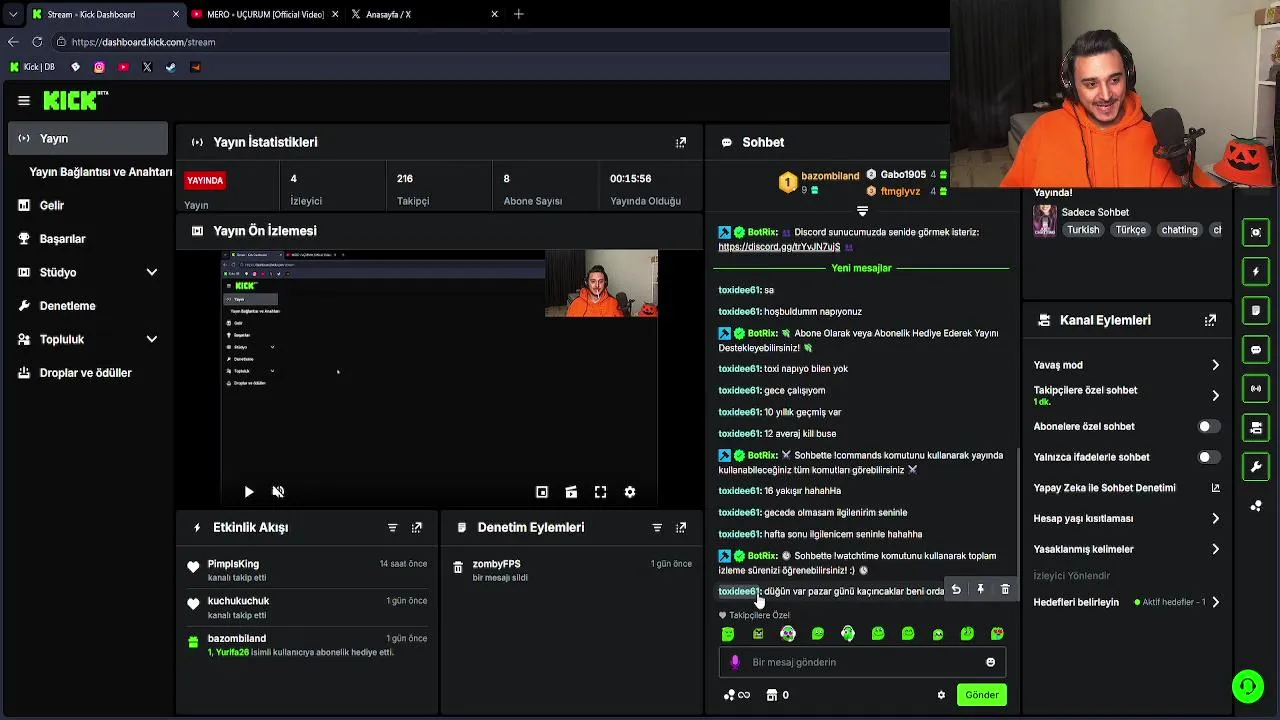Open the Discord invite link in chat
The image size is (1280, 720).
pyautogui.click(x=779, y=246)
